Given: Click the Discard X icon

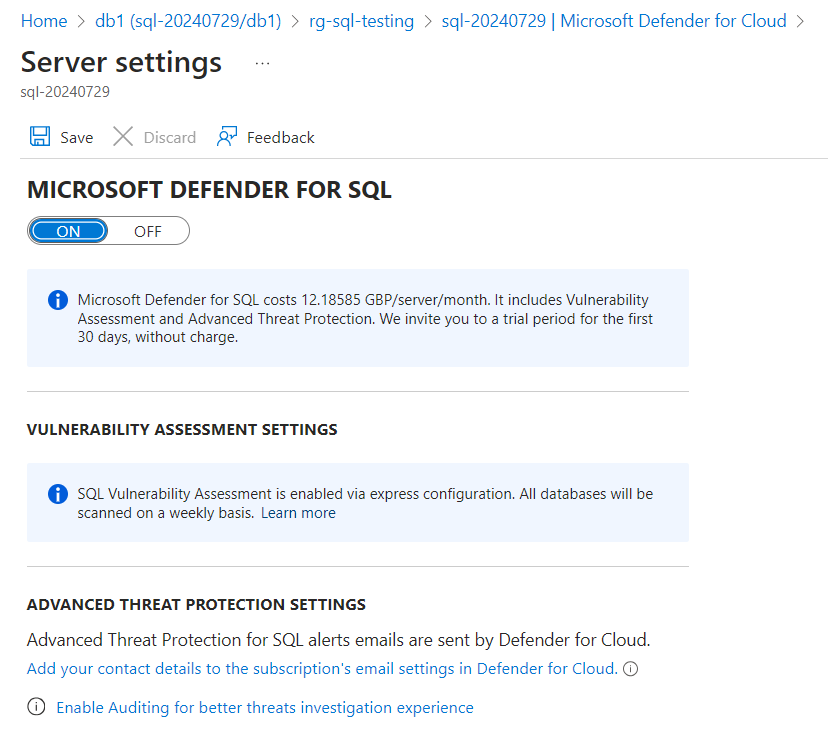Looking at the screenshot, I should [x=123, y=137].
